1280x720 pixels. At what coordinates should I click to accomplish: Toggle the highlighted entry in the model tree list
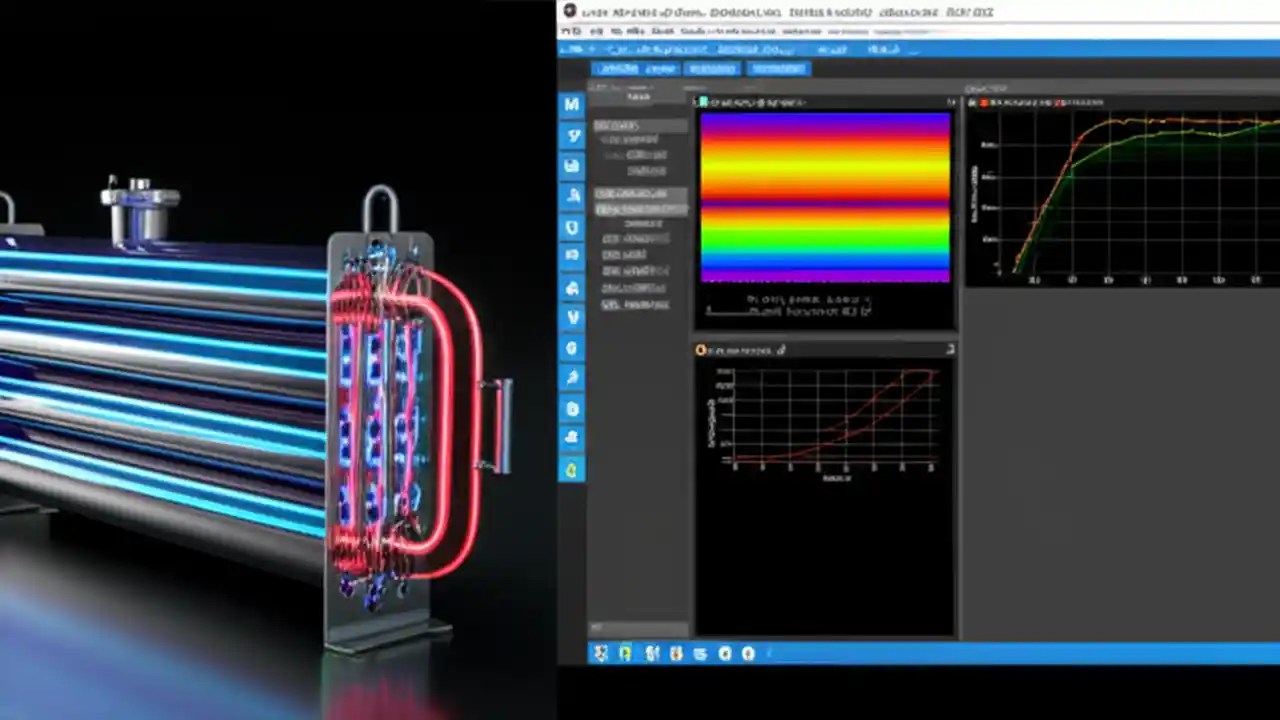pos(640,208)
